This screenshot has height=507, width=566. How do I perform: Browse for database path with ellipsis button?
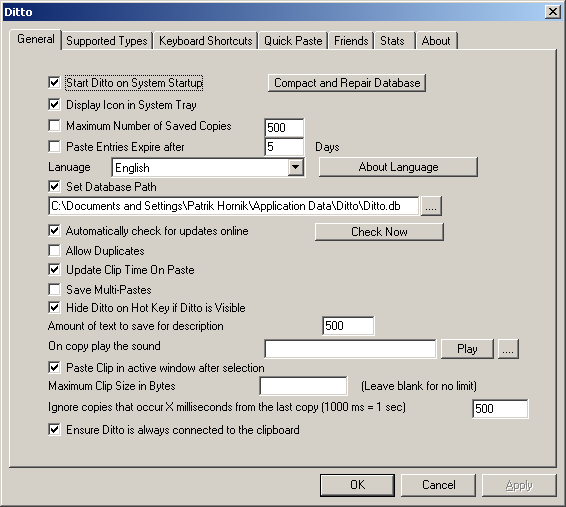(431, 206)
